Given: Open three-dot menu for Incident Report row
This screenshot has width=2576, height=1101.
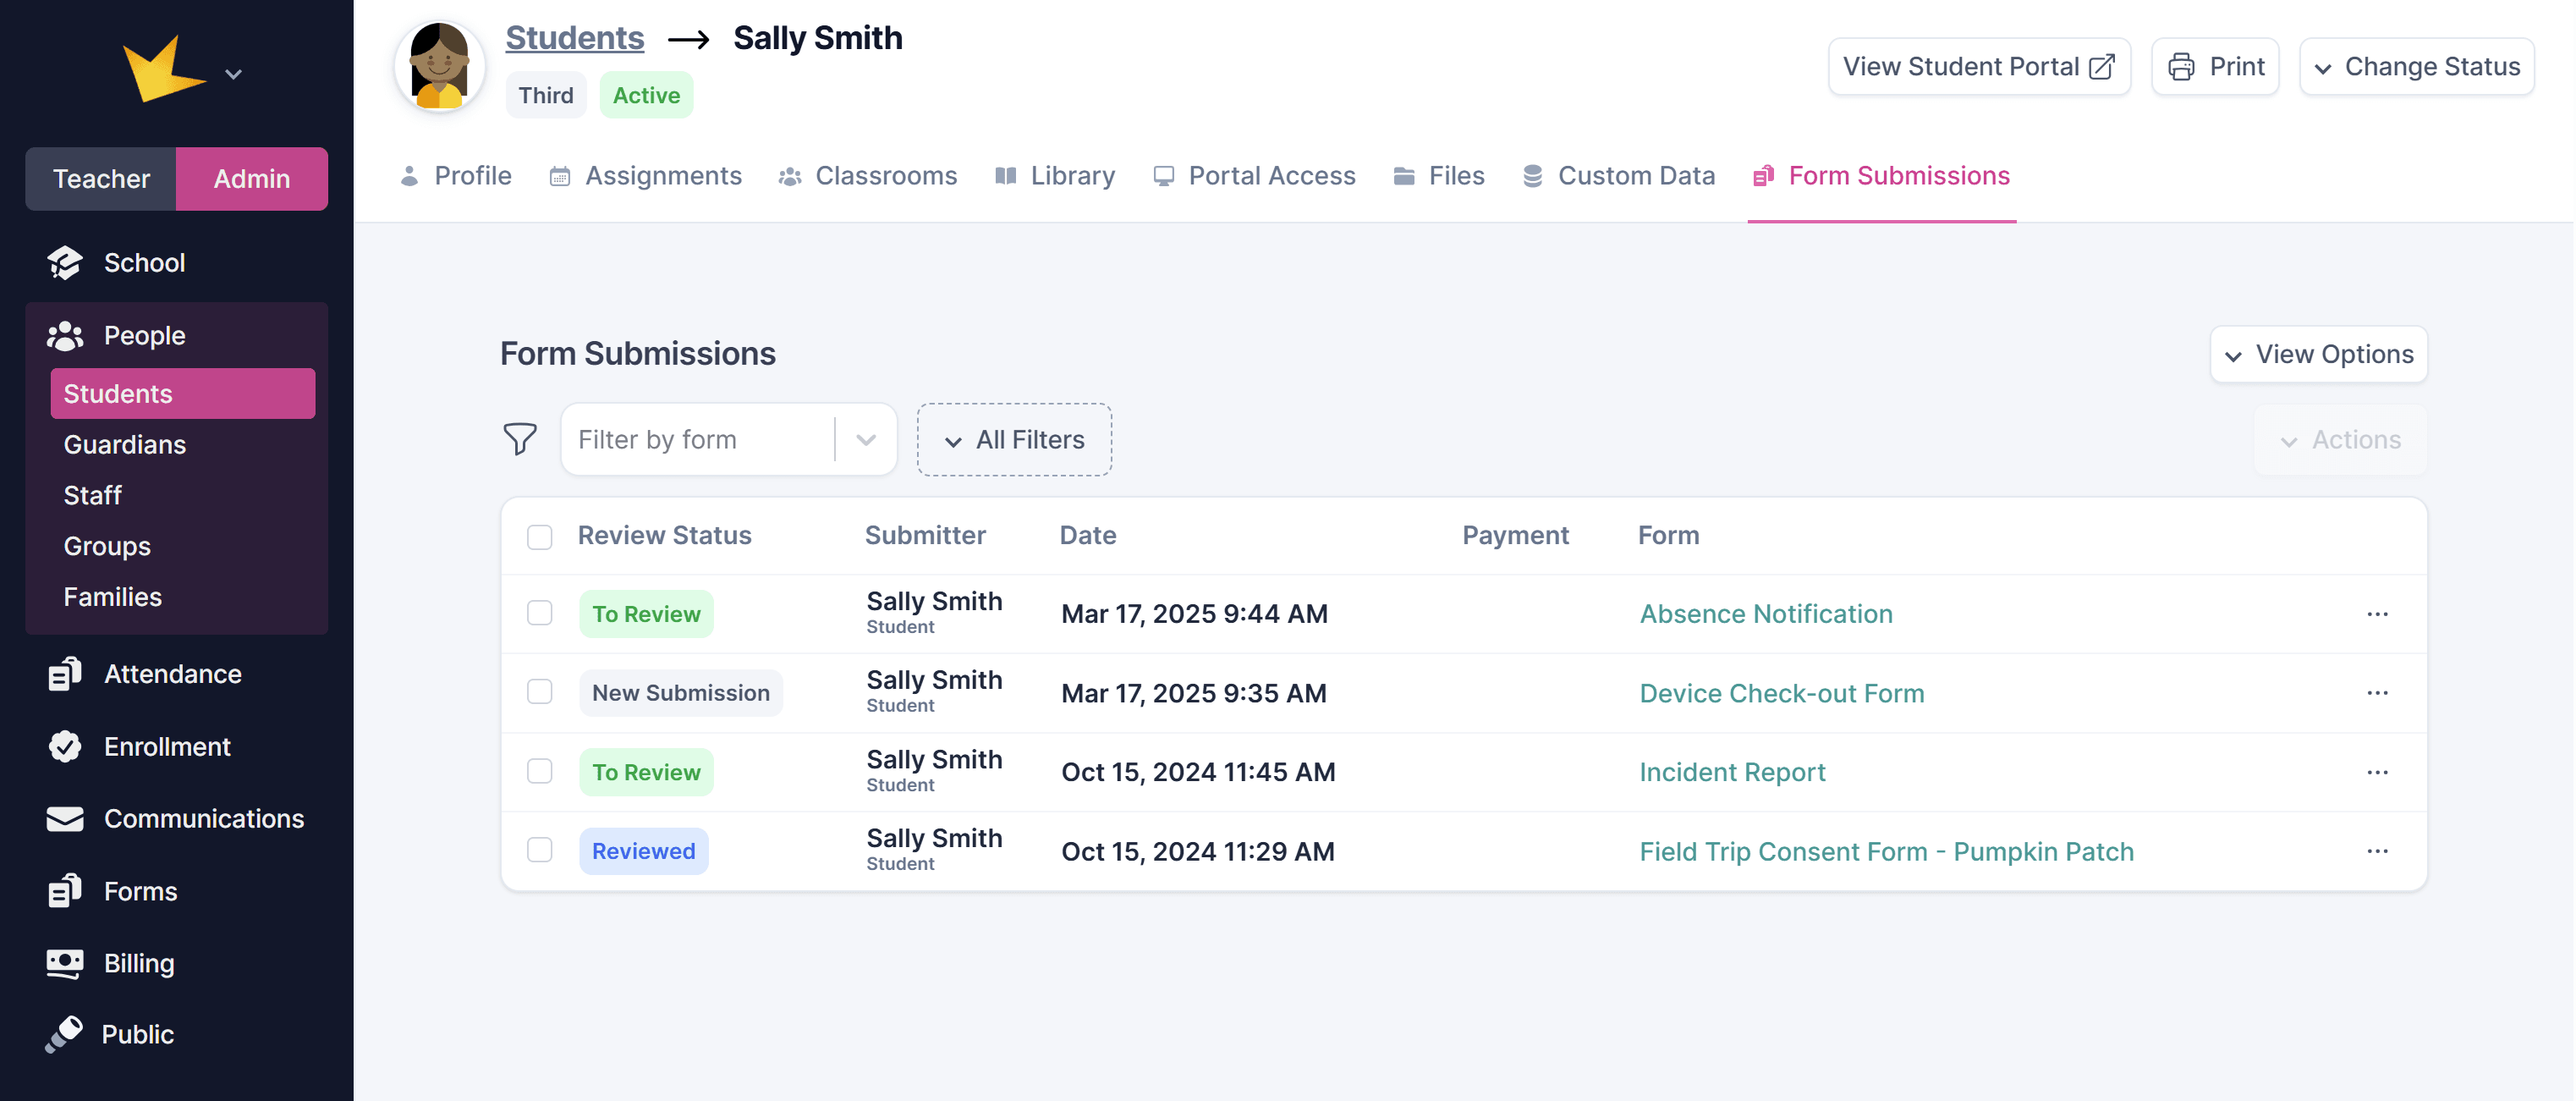Looking at the screenshot, I should [x=2377, y=771].
